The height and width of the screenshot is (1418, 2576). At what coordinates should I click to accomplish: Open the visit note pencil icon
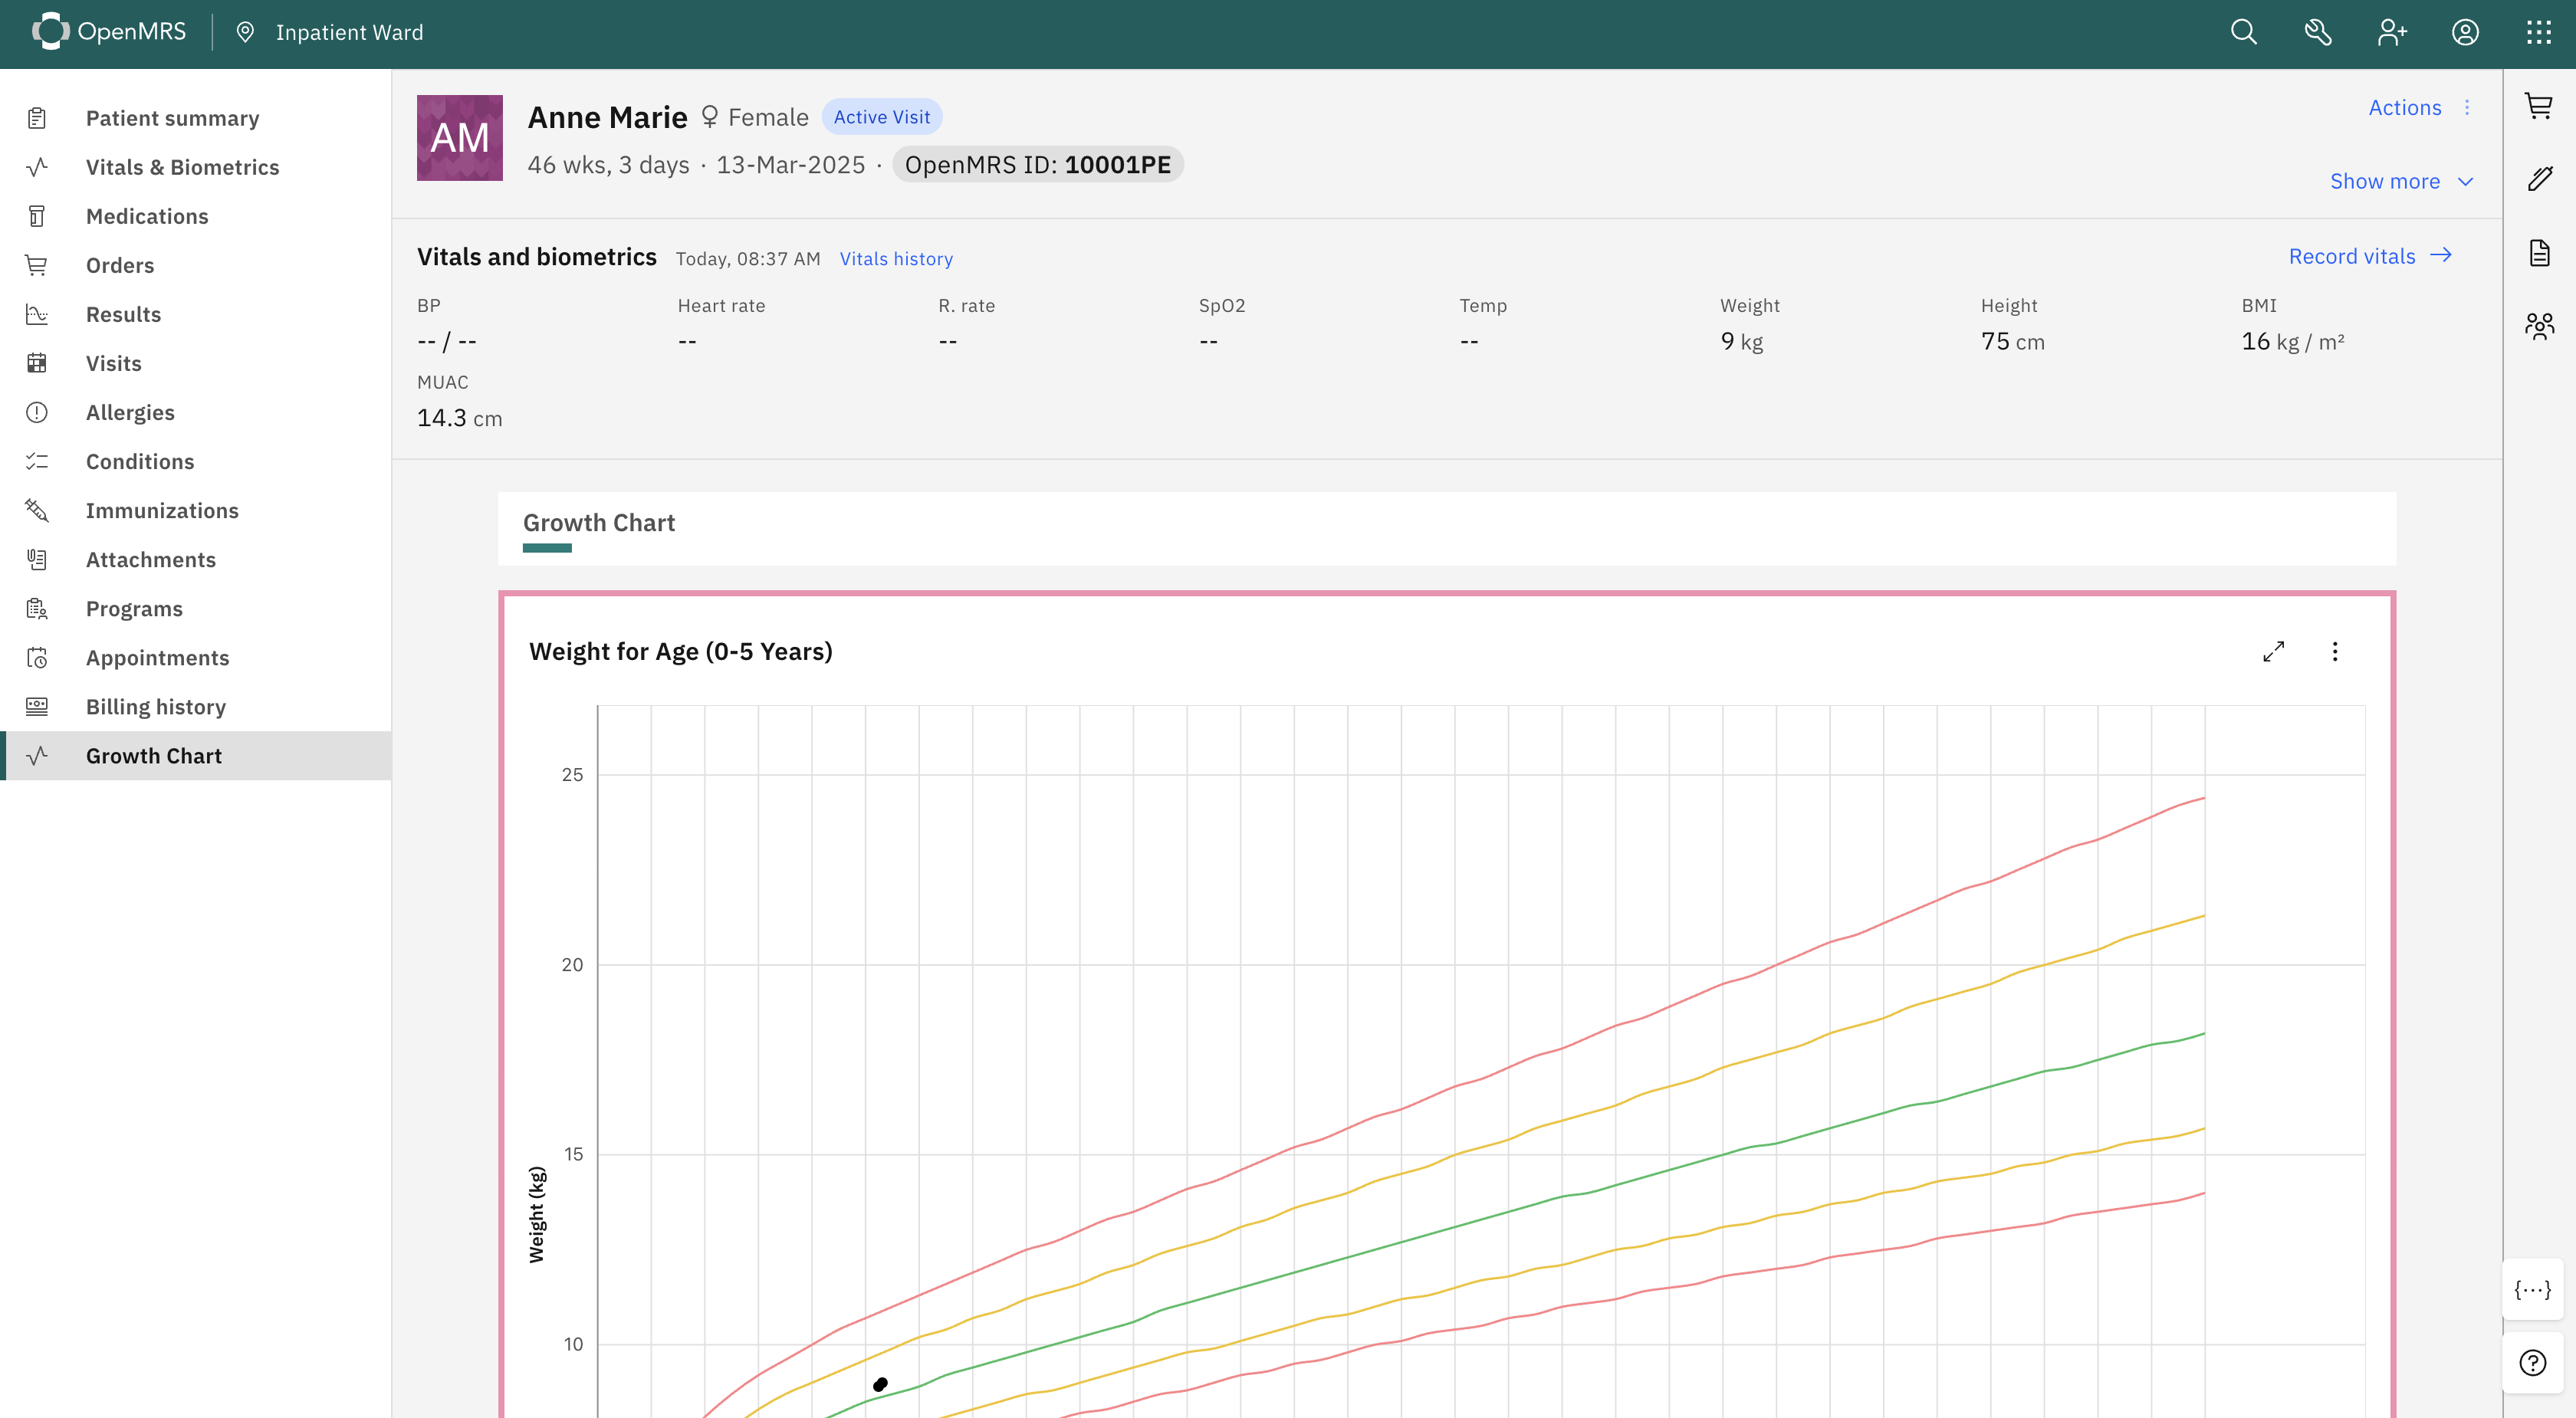pyautogui.click(x=2539, y=179)
